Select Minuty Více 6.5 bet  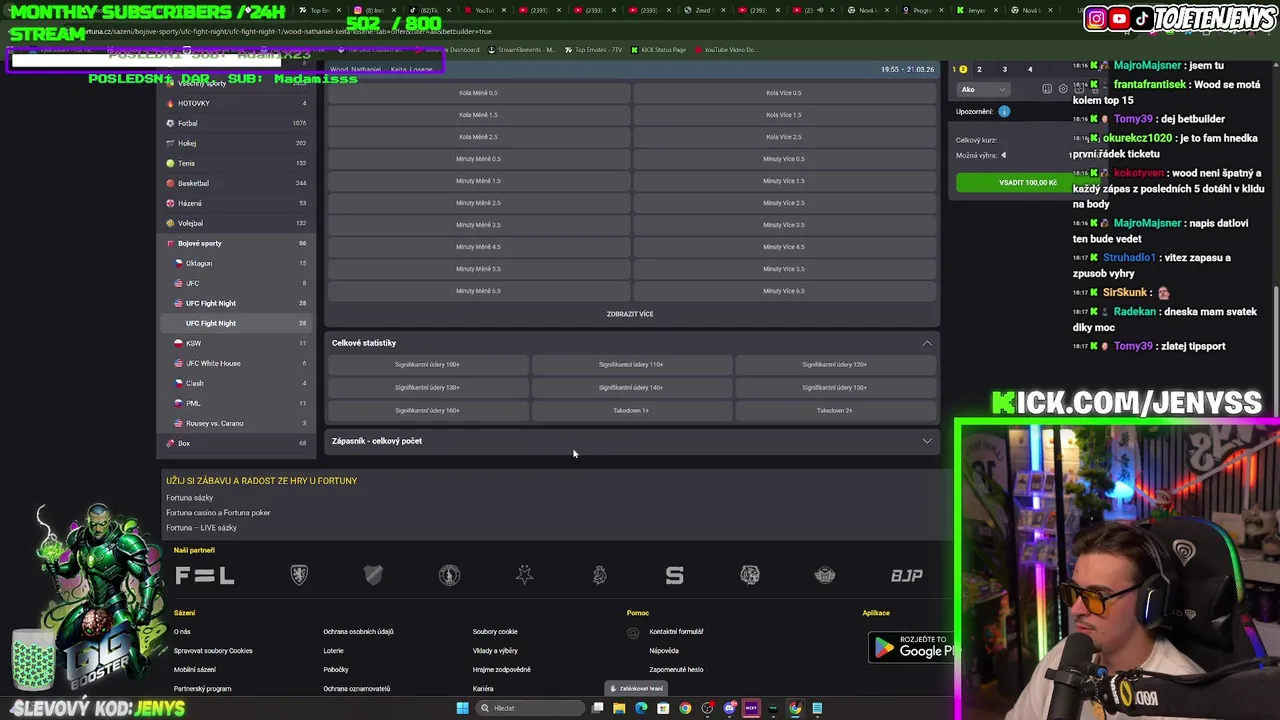pyautogui.click(x=784, y=291)
